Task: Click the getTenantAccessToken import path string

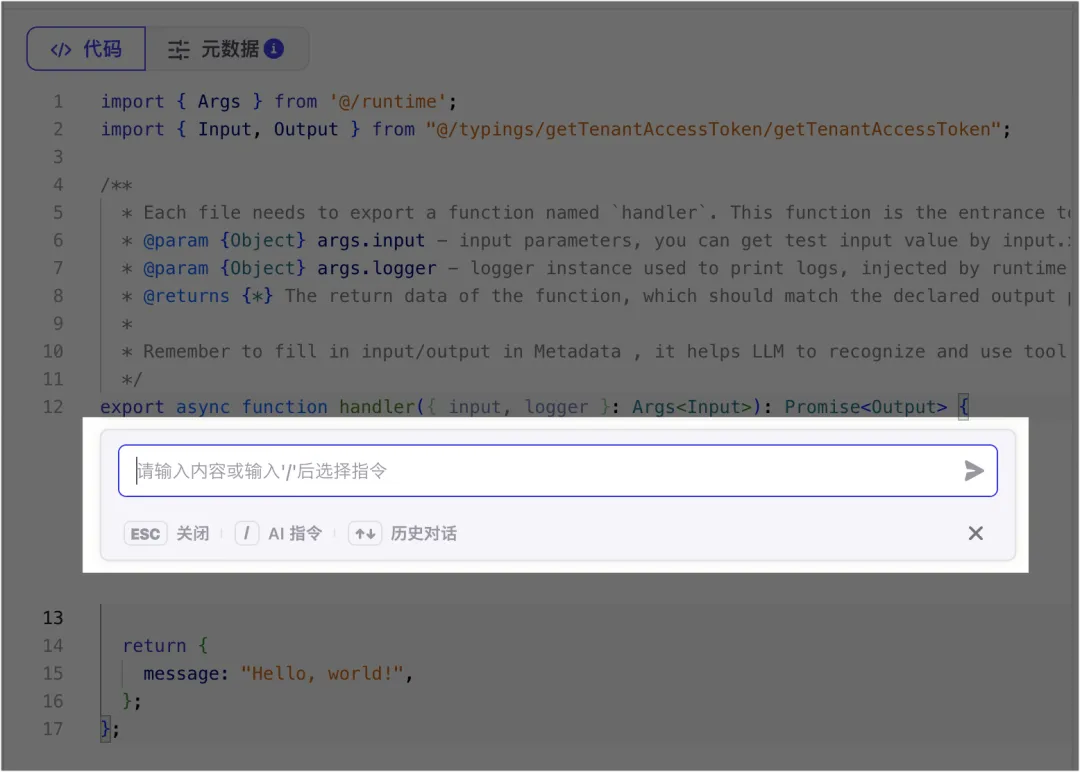Action: tap(713, 129)
